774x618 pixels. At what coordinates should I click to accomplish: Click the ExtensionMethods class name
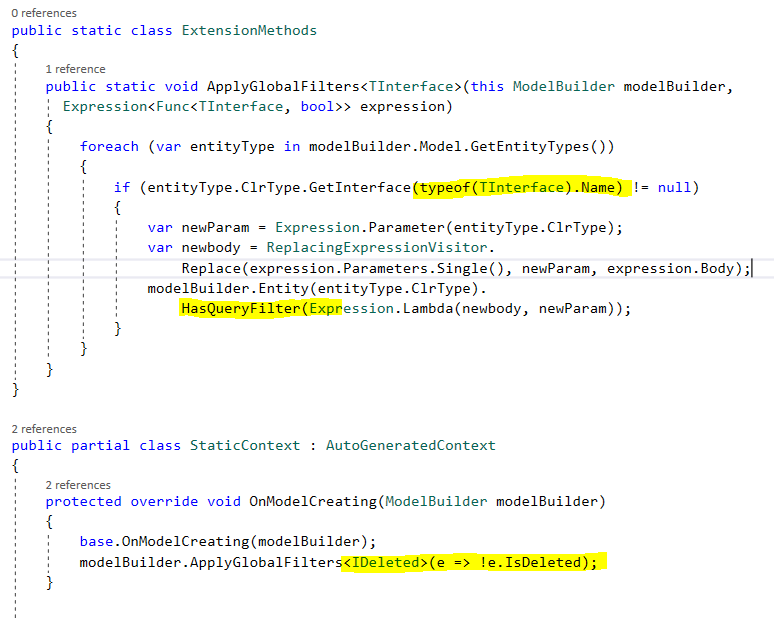[249, 31]
